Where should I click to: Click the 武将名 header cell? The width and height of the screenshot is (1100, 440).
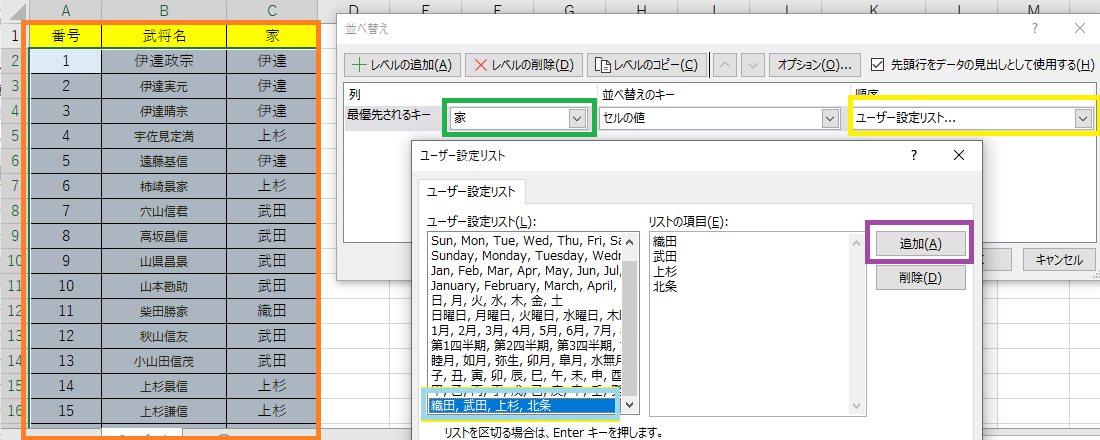pyautogui.click(x=163, y=35)
